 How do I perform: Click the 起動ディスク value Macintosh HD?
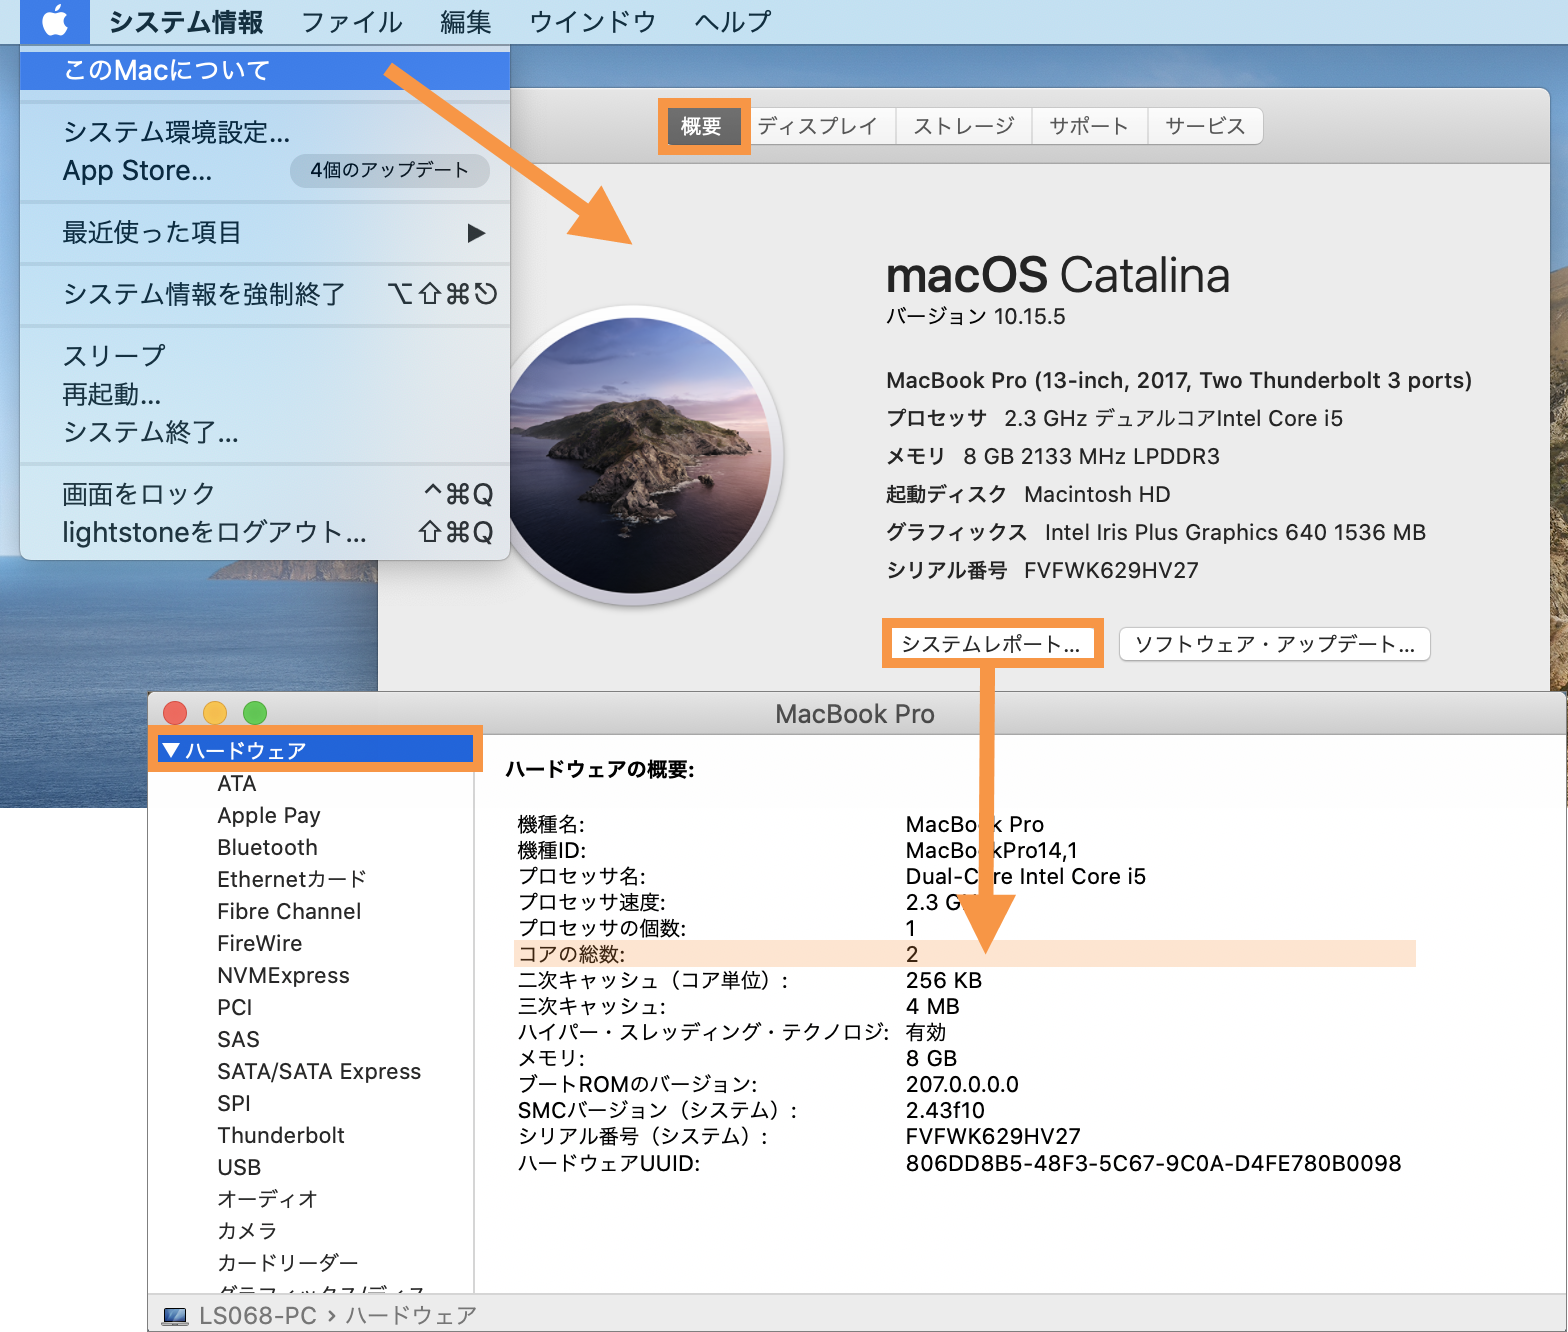pos(1097,495)
